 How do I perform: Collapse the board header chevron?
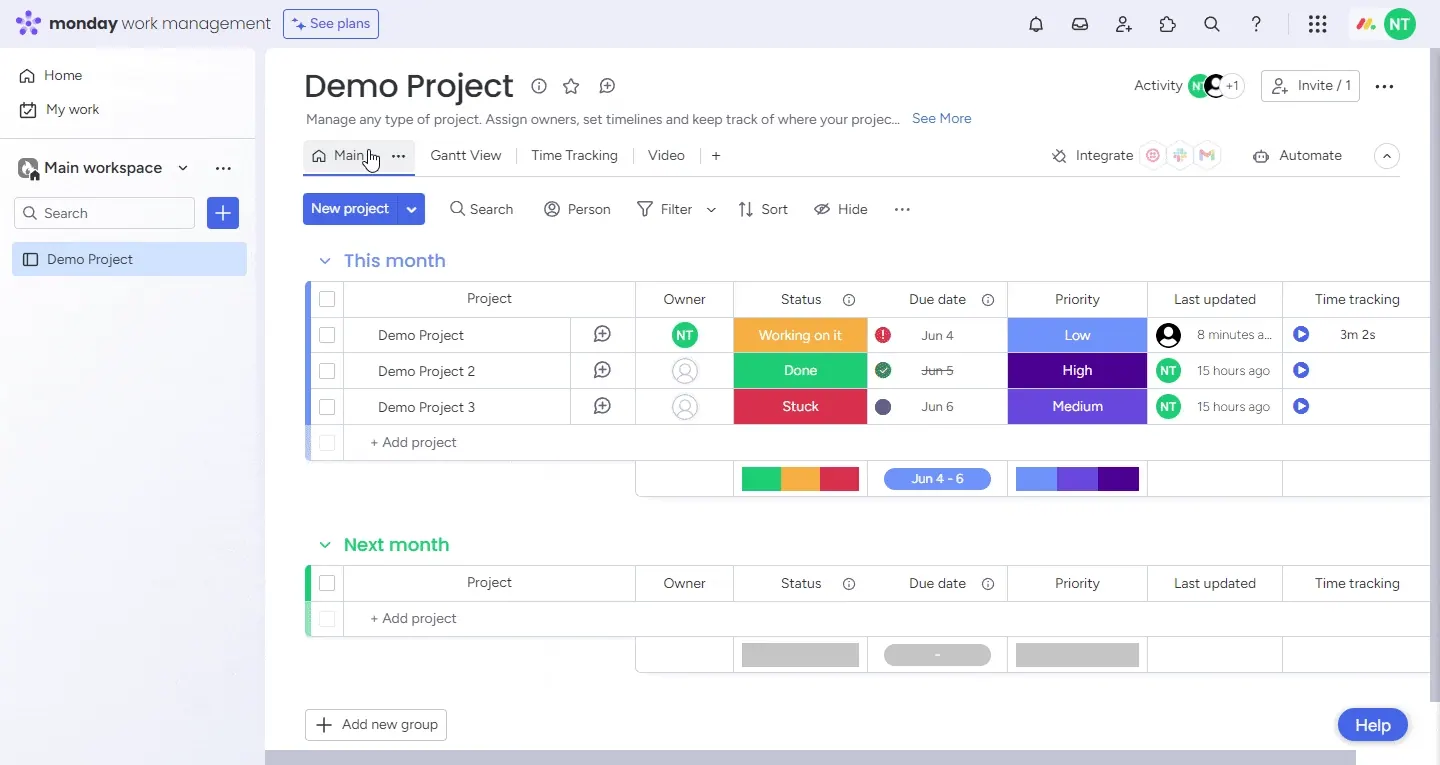pyautogui.click(x=1386, y=156)
